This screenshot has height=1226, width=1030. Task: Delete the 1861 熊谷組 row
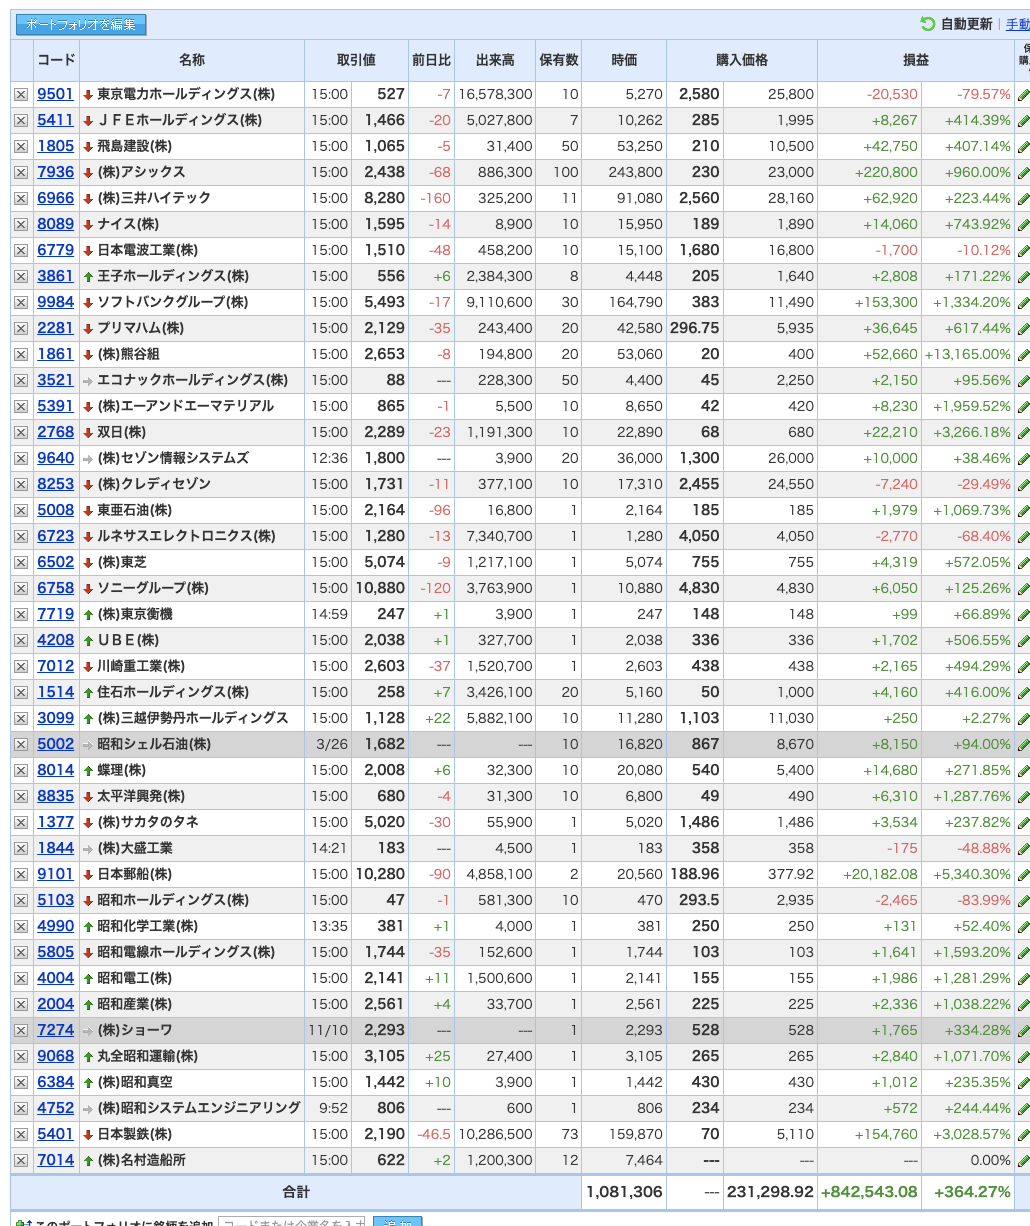[21, 354]
